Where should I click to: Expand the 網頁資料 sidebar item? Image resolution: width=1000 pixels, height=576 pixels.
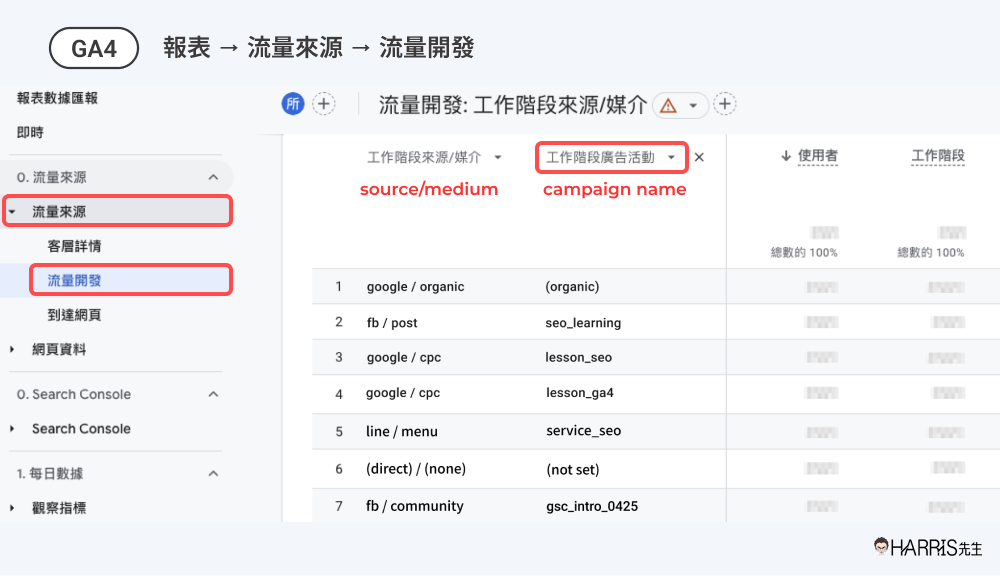[62, 349]
